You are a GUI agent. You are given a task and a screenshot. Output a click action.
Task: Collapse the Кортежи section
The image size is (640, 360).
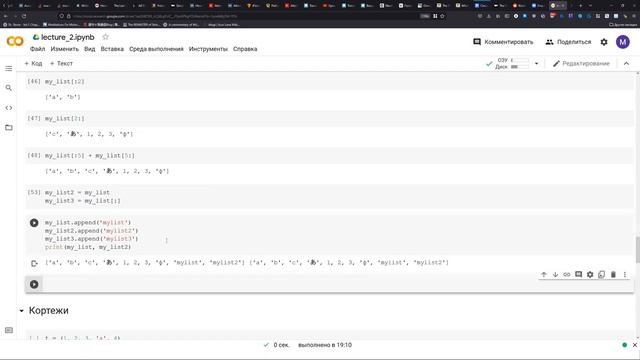click(22, 311)
